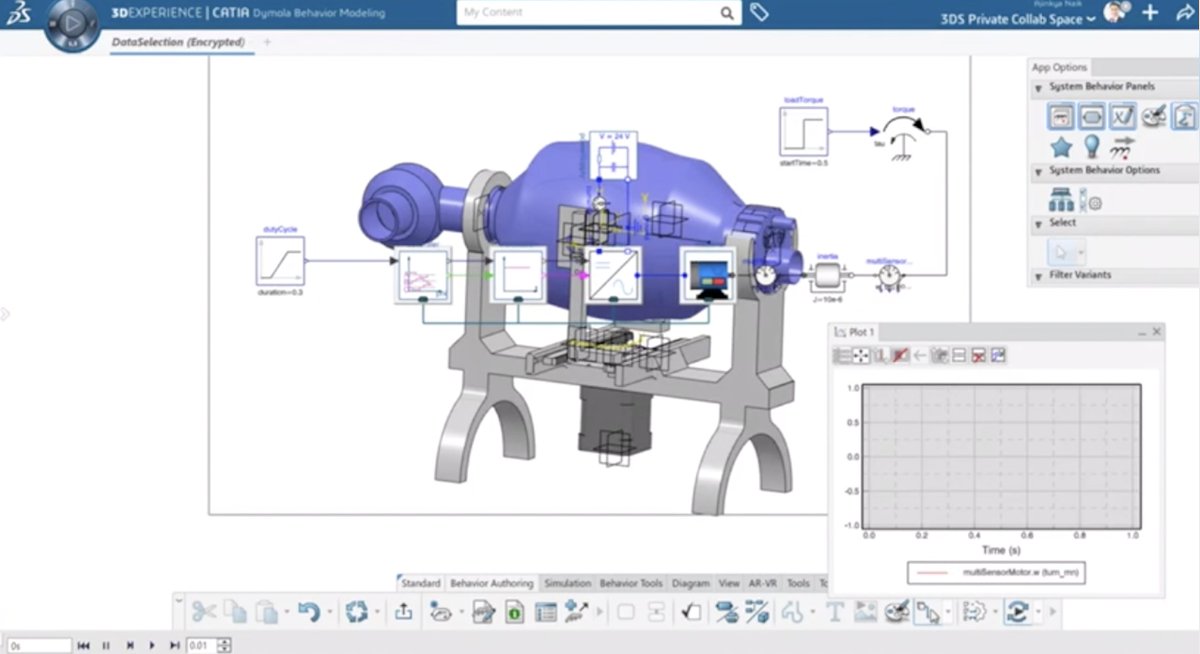Open the 3DS Private Collab Space dropdown
Screen dimensions: 1200x654
tap(1018, 20)
